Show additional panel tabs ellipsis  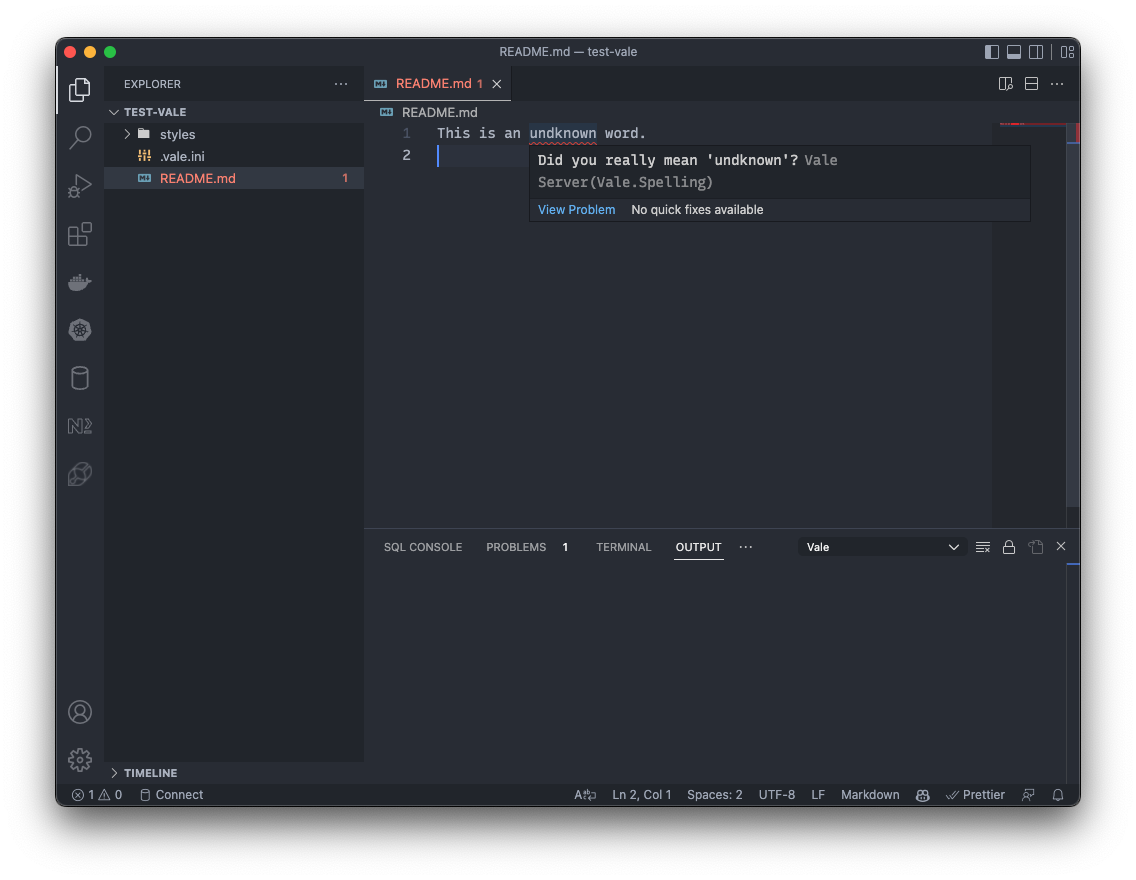746,548
